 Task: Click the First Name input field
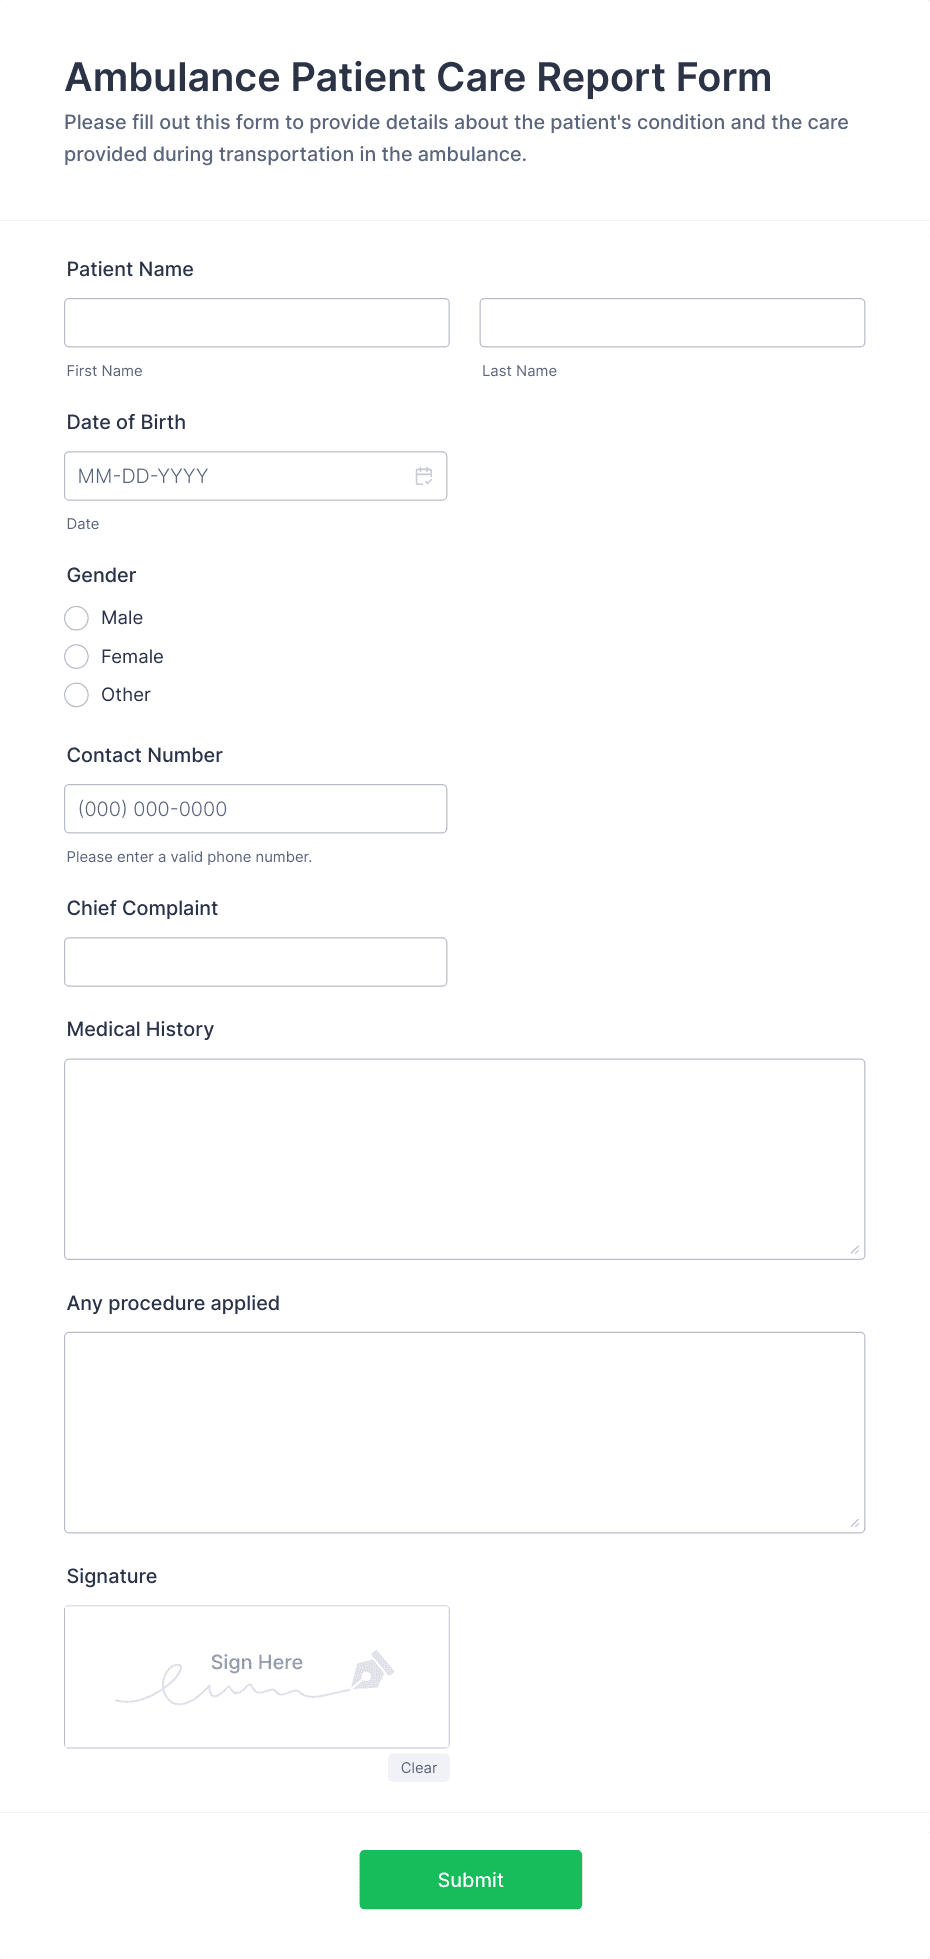tap(256, 322)
